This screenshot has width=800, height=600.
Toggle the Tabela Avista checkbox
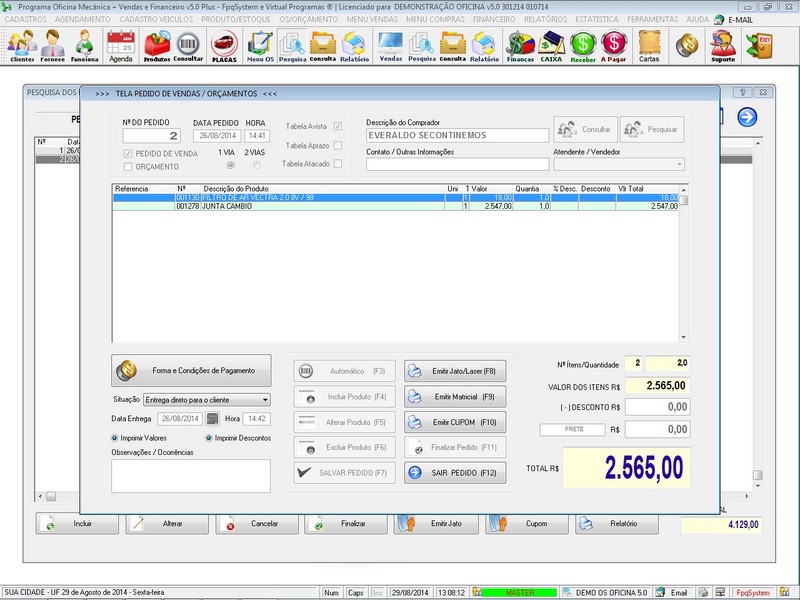coord(338,126)
